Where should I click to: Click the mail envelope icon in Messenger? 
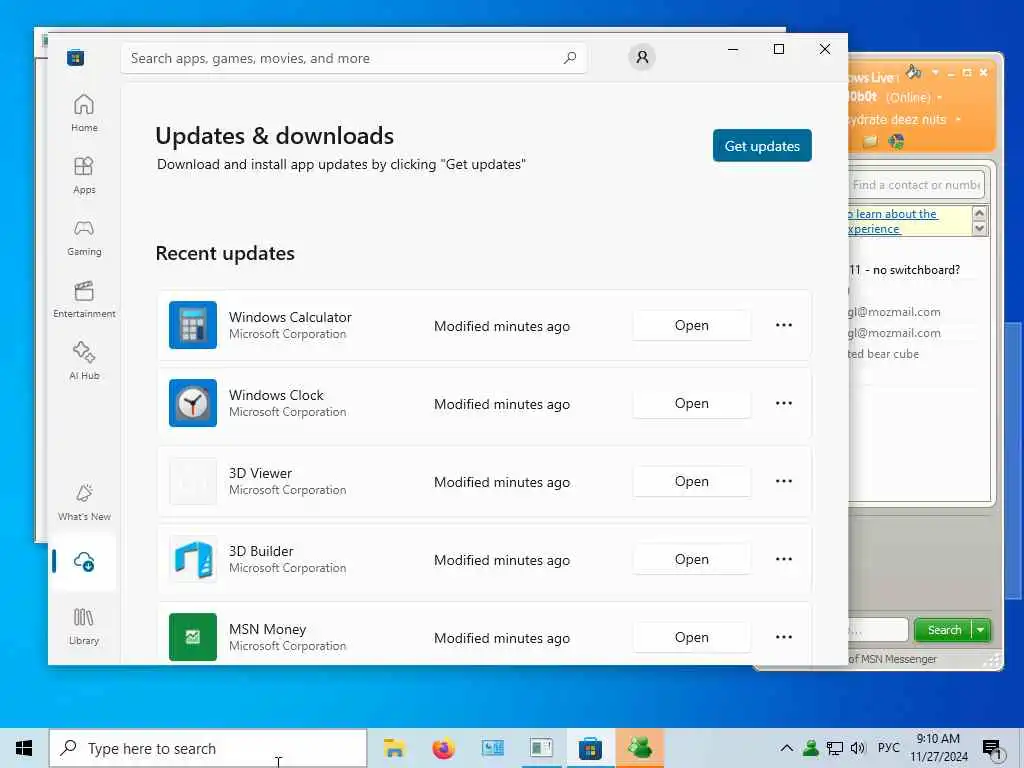point(870,141)
